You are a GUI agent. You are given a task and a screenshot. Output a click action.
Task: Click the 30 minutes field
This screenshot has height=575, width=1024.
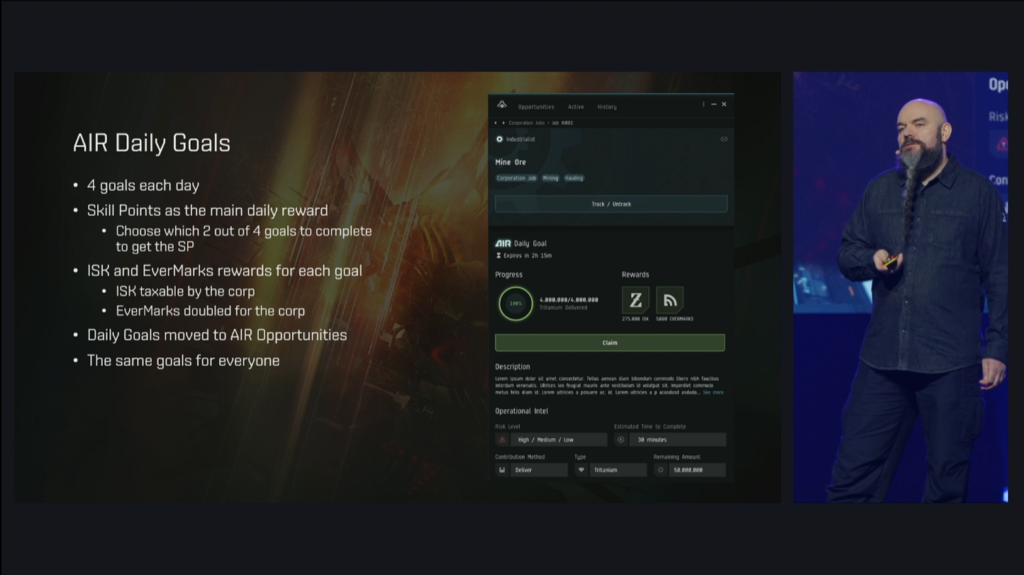click(677, 440)
